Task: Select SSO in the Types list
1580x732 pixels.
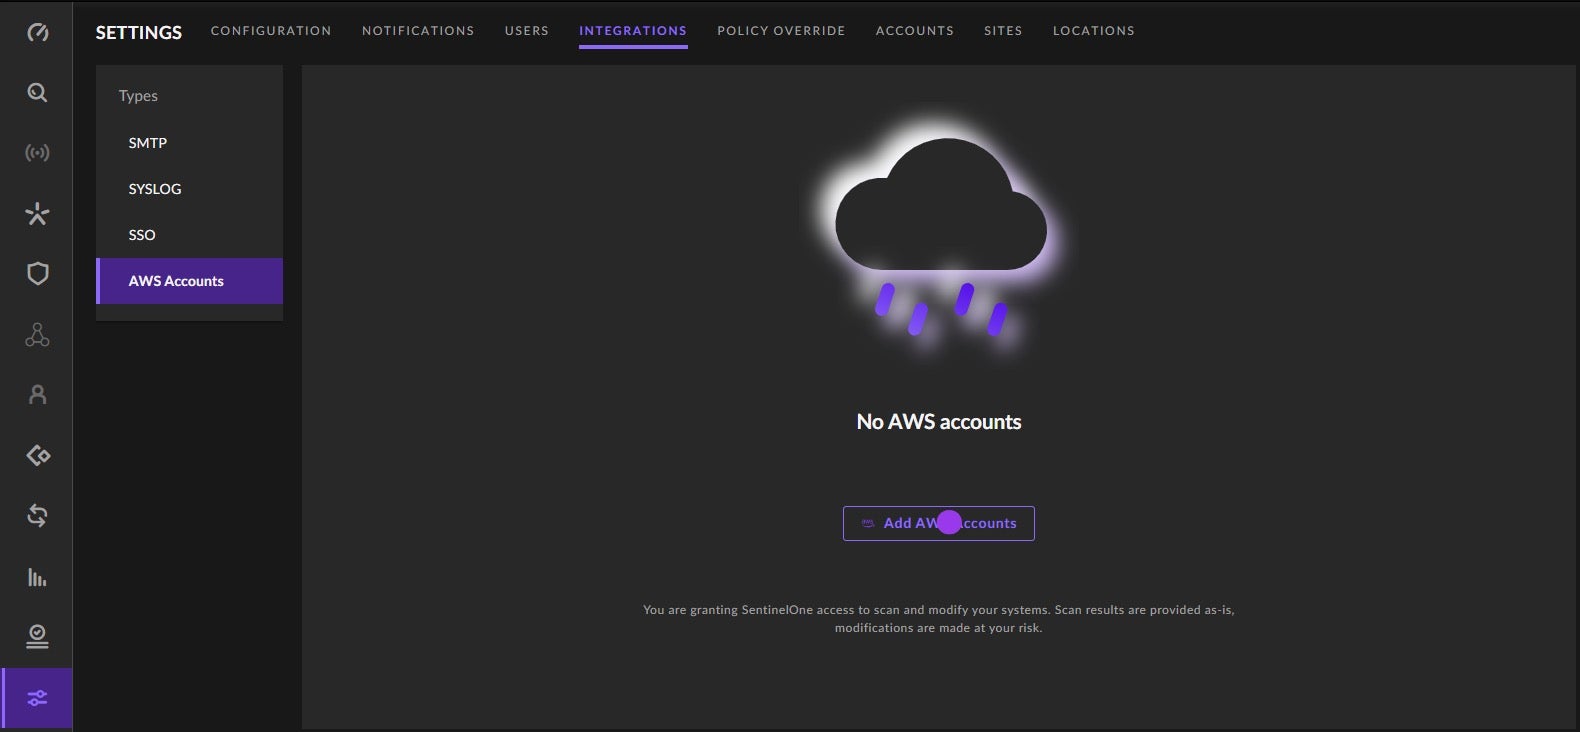Action: pyautogui.click(x=142, y=235)
